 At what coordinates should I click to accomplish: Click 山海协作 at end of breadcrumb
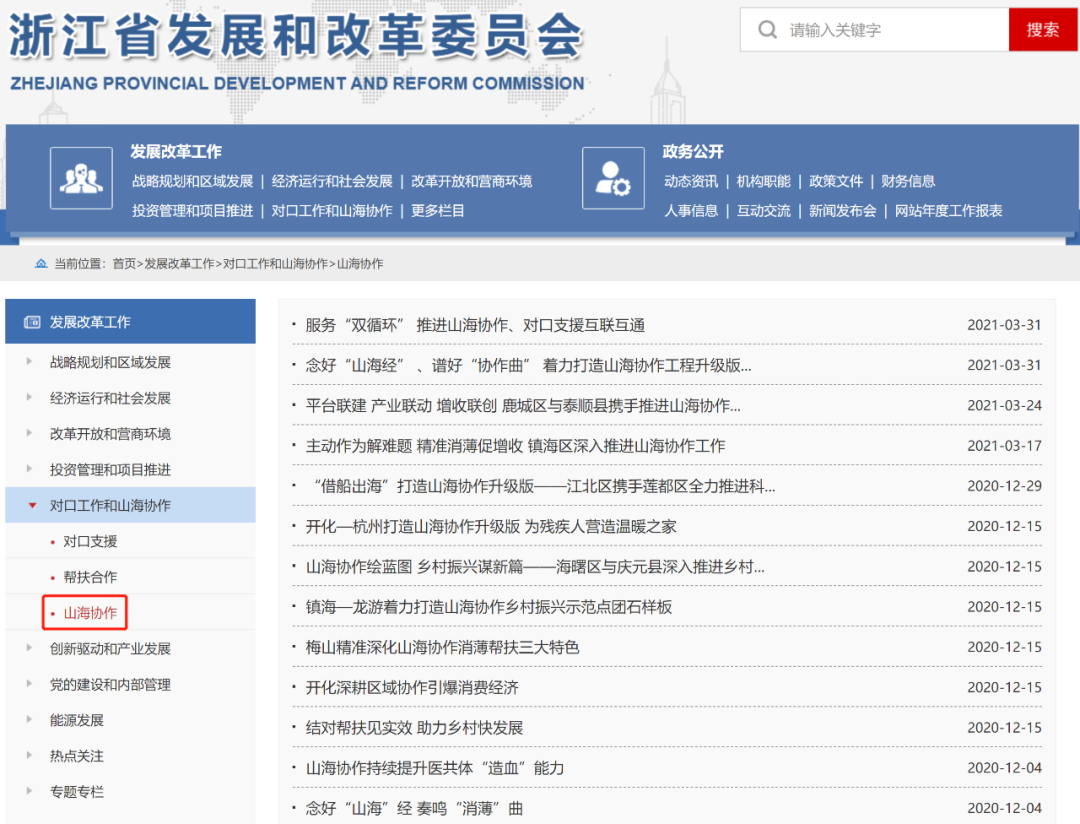tap(360, 264)
